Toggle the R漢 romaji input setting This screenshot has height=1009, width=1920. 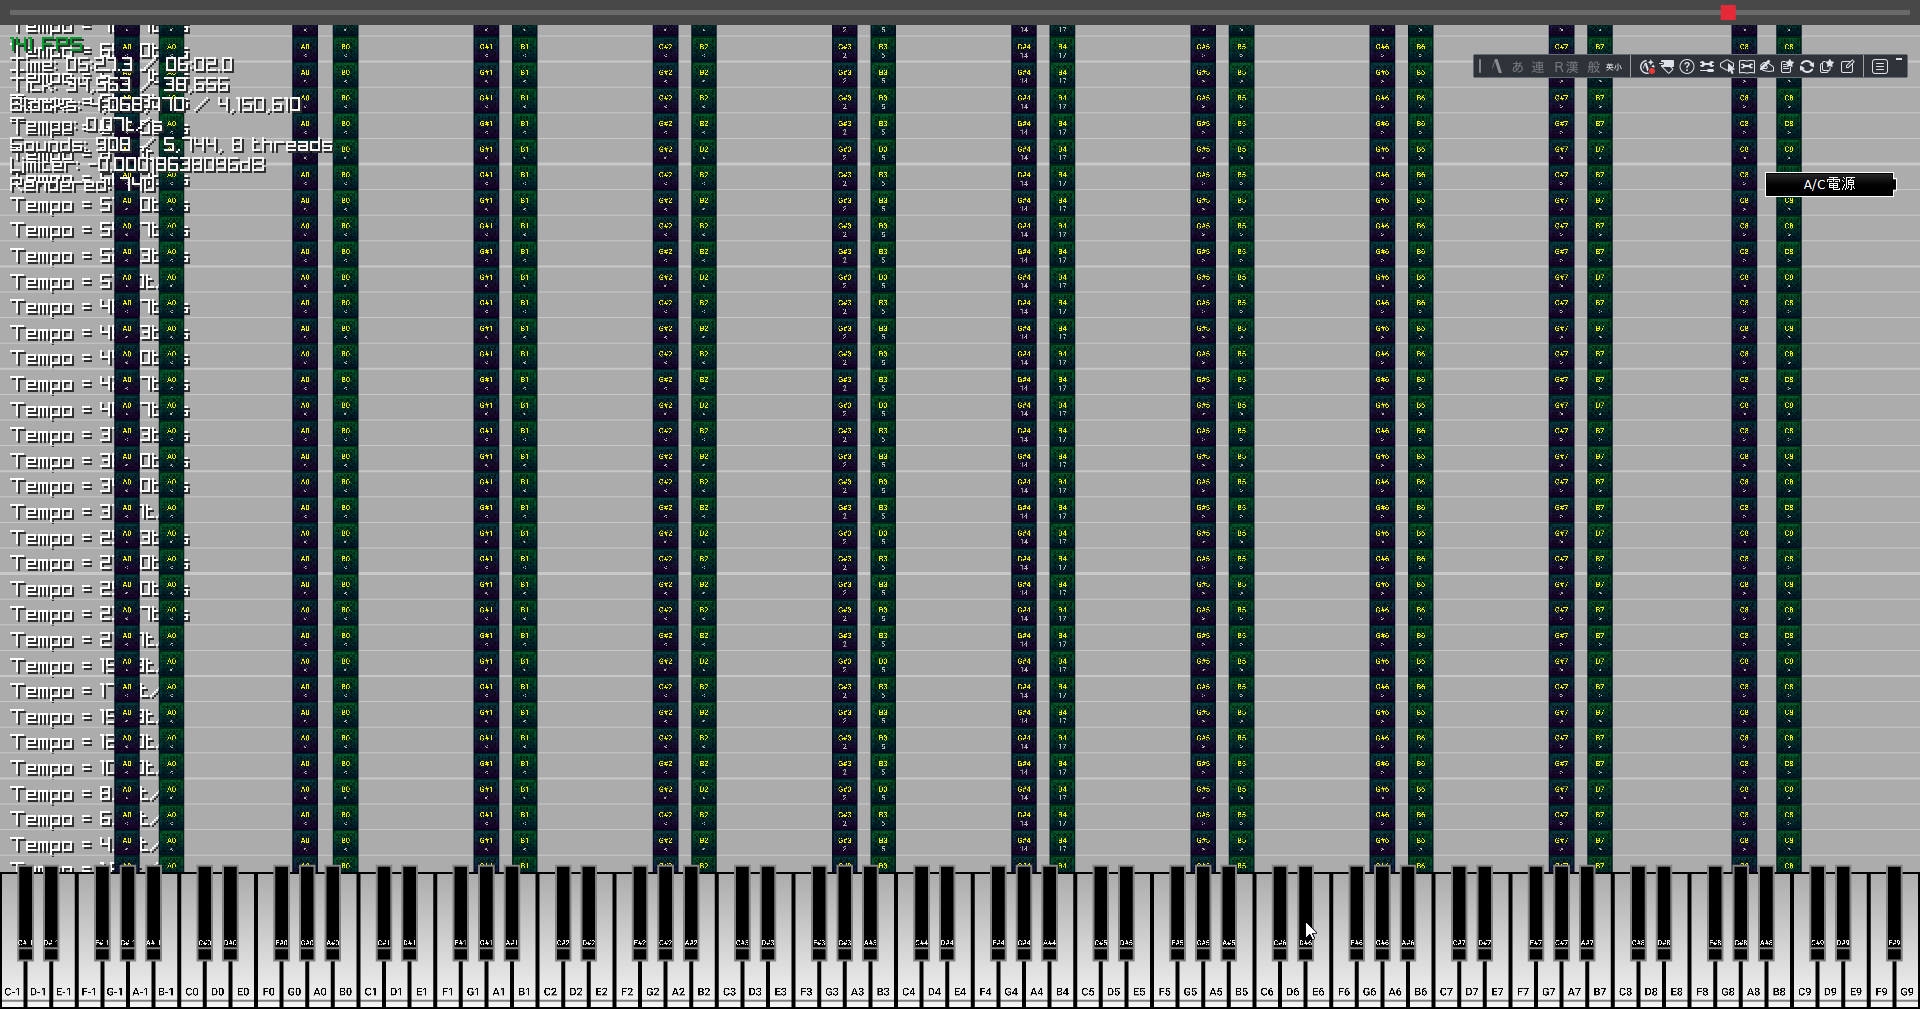[x=1566, y=67]
